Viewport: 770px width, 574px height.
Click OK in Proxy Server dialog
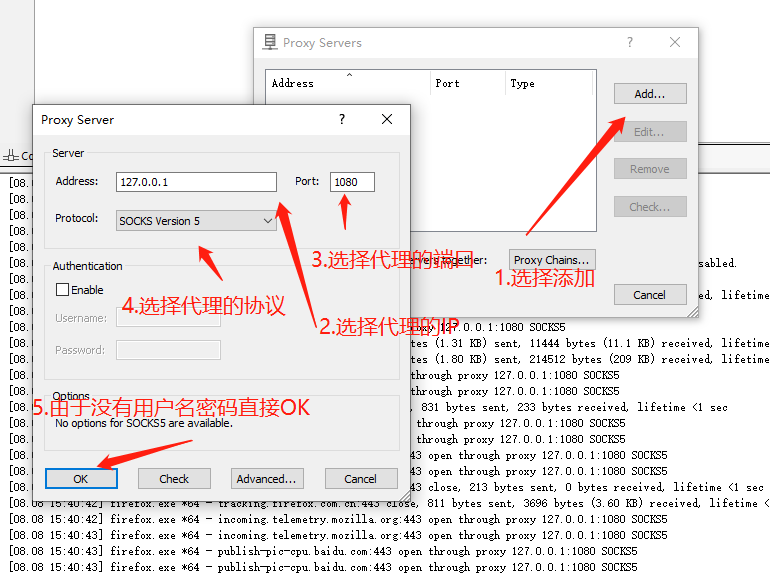(81, 479)
